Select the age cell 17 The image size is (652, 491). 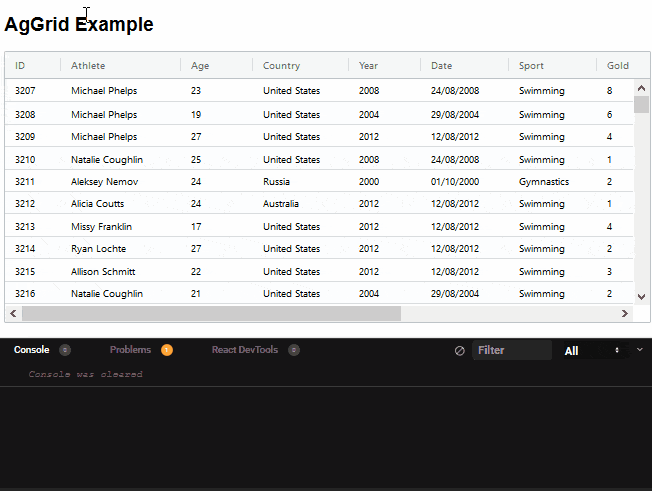[x=196, y=227]
